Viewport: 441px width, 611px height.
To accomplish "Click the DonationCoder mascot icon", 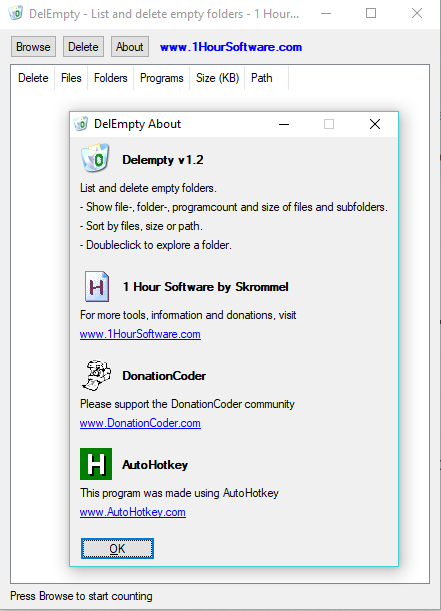I will point(96,375).
